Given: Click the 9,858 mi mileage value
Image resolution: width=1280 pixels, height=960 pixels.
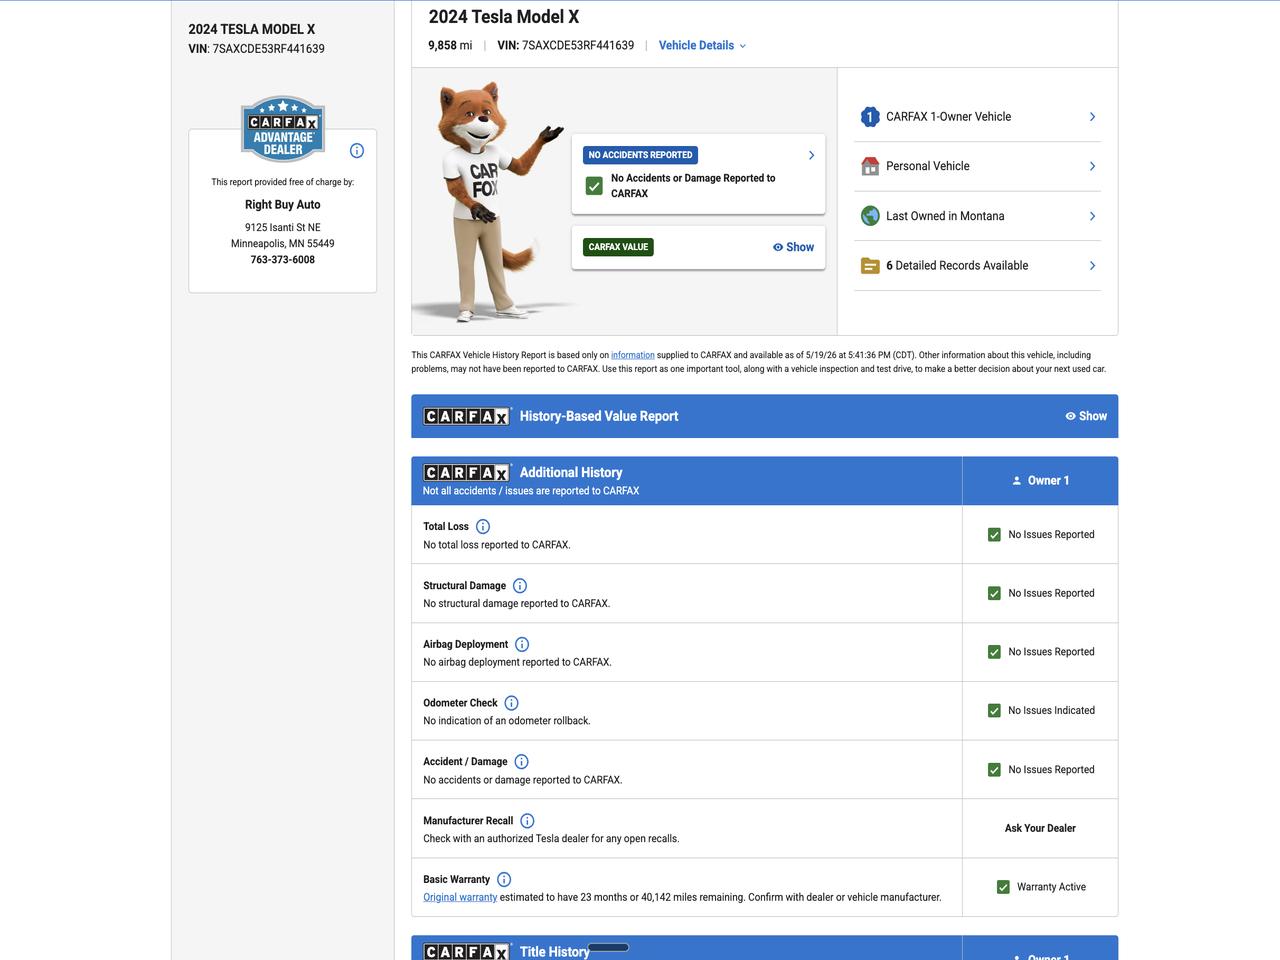Looking at the screenshot, I should [x=450, y=45].
